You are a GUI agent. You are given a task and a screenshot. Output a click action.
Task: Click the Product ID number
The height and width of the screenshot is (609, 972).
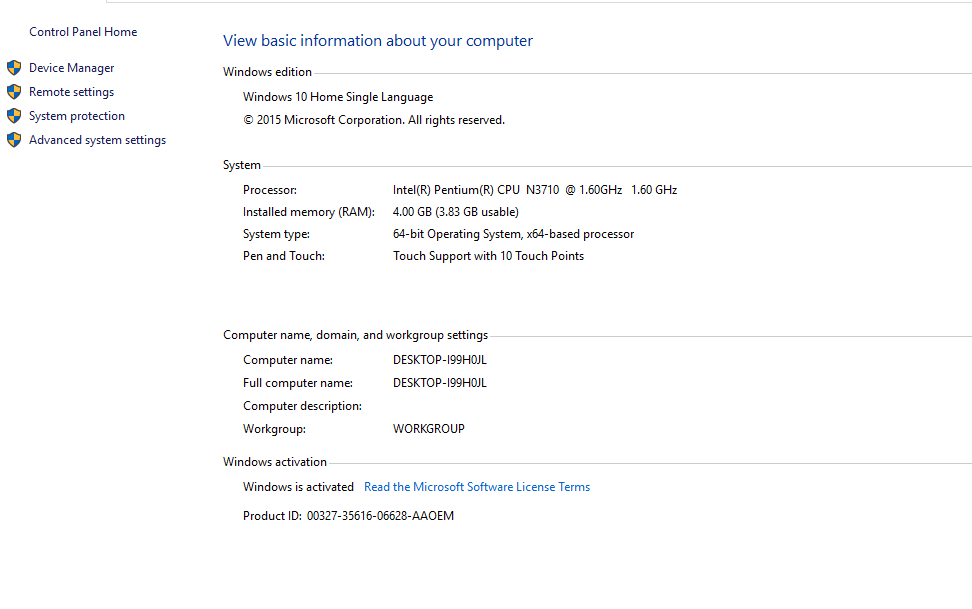pyautogui.click(x=380, y=516)
